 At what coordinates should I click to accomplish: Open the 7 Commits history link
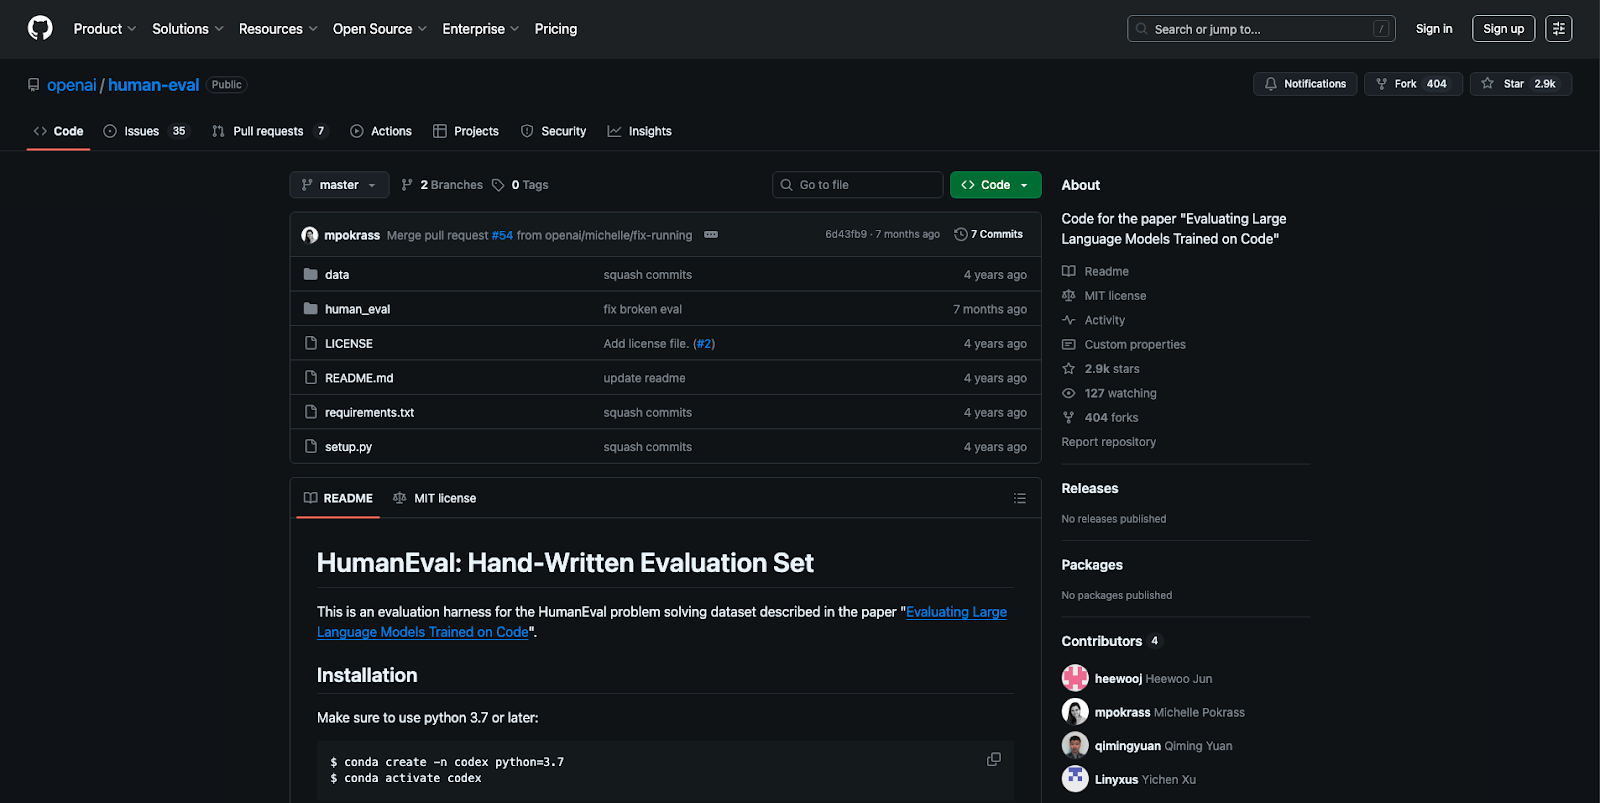(x=989, y=234)
